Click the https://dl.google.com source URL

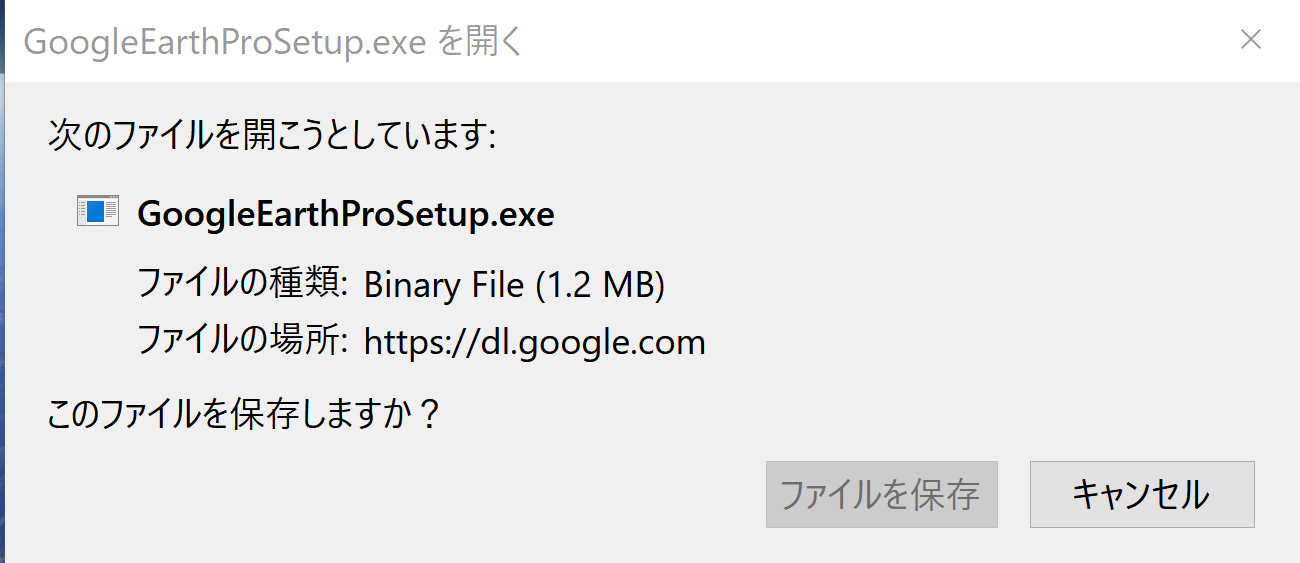534,343
